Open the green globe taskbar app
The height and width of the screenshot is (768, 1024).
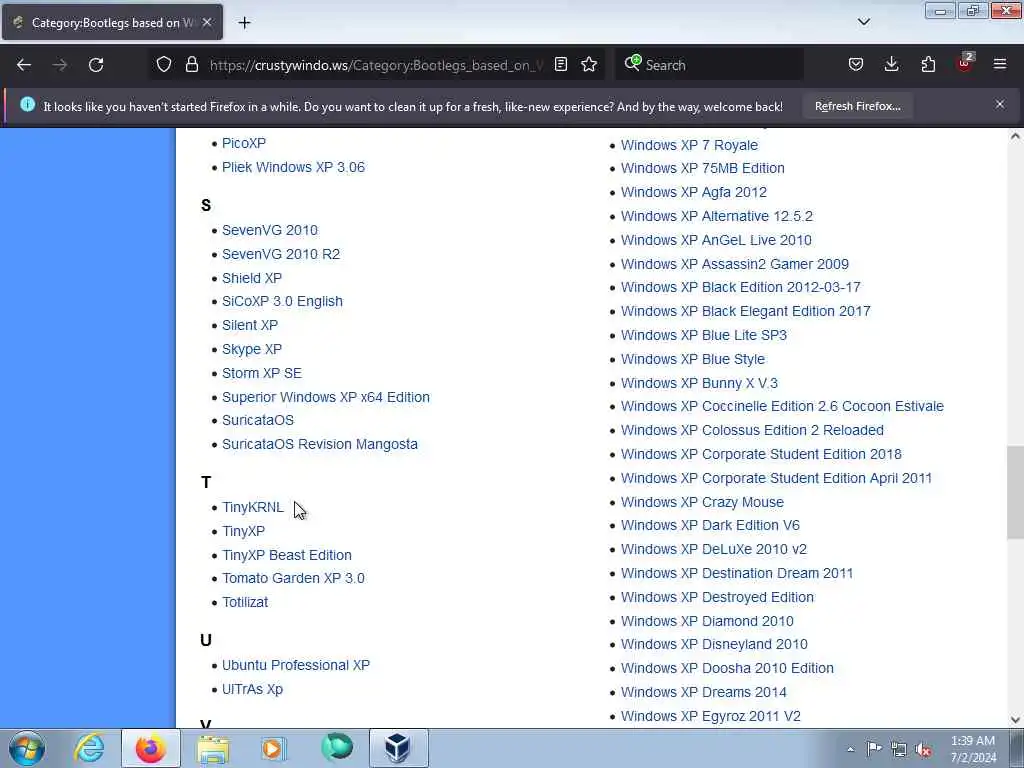(337, 748)
